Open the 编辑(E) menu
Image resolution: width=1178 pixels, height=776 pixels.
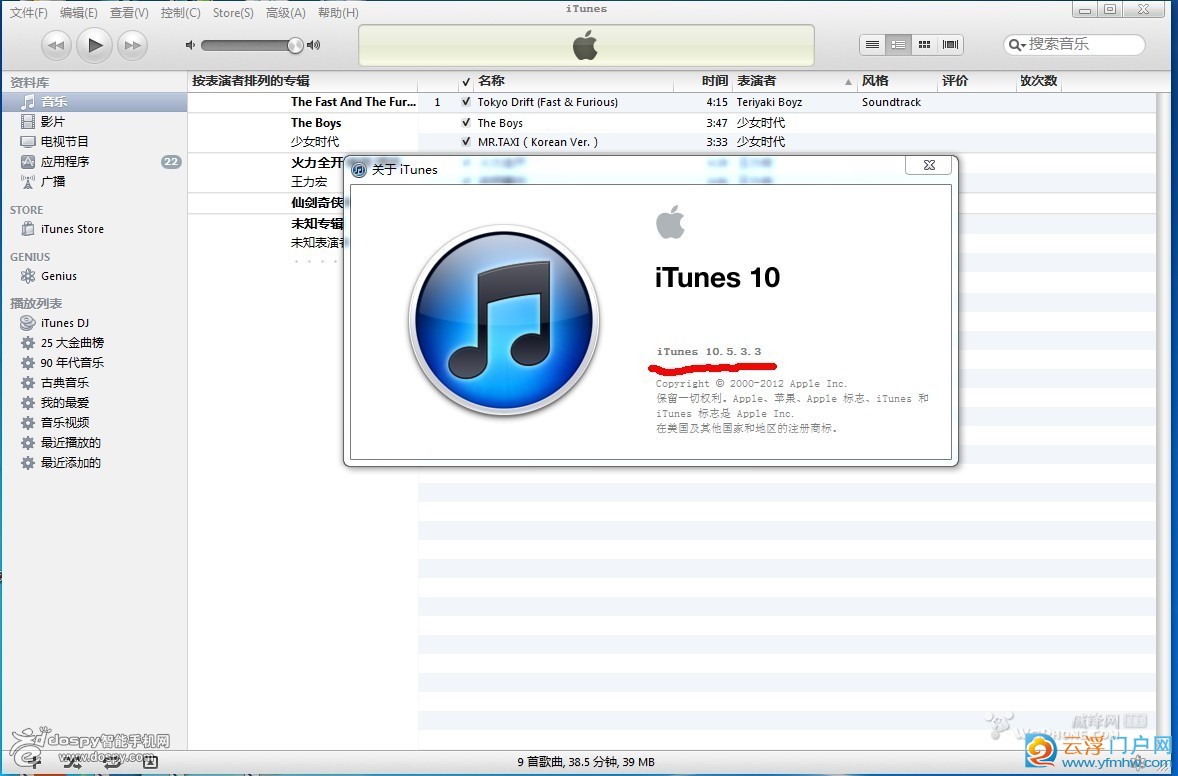pyautogui.click(x=79, y=13)
